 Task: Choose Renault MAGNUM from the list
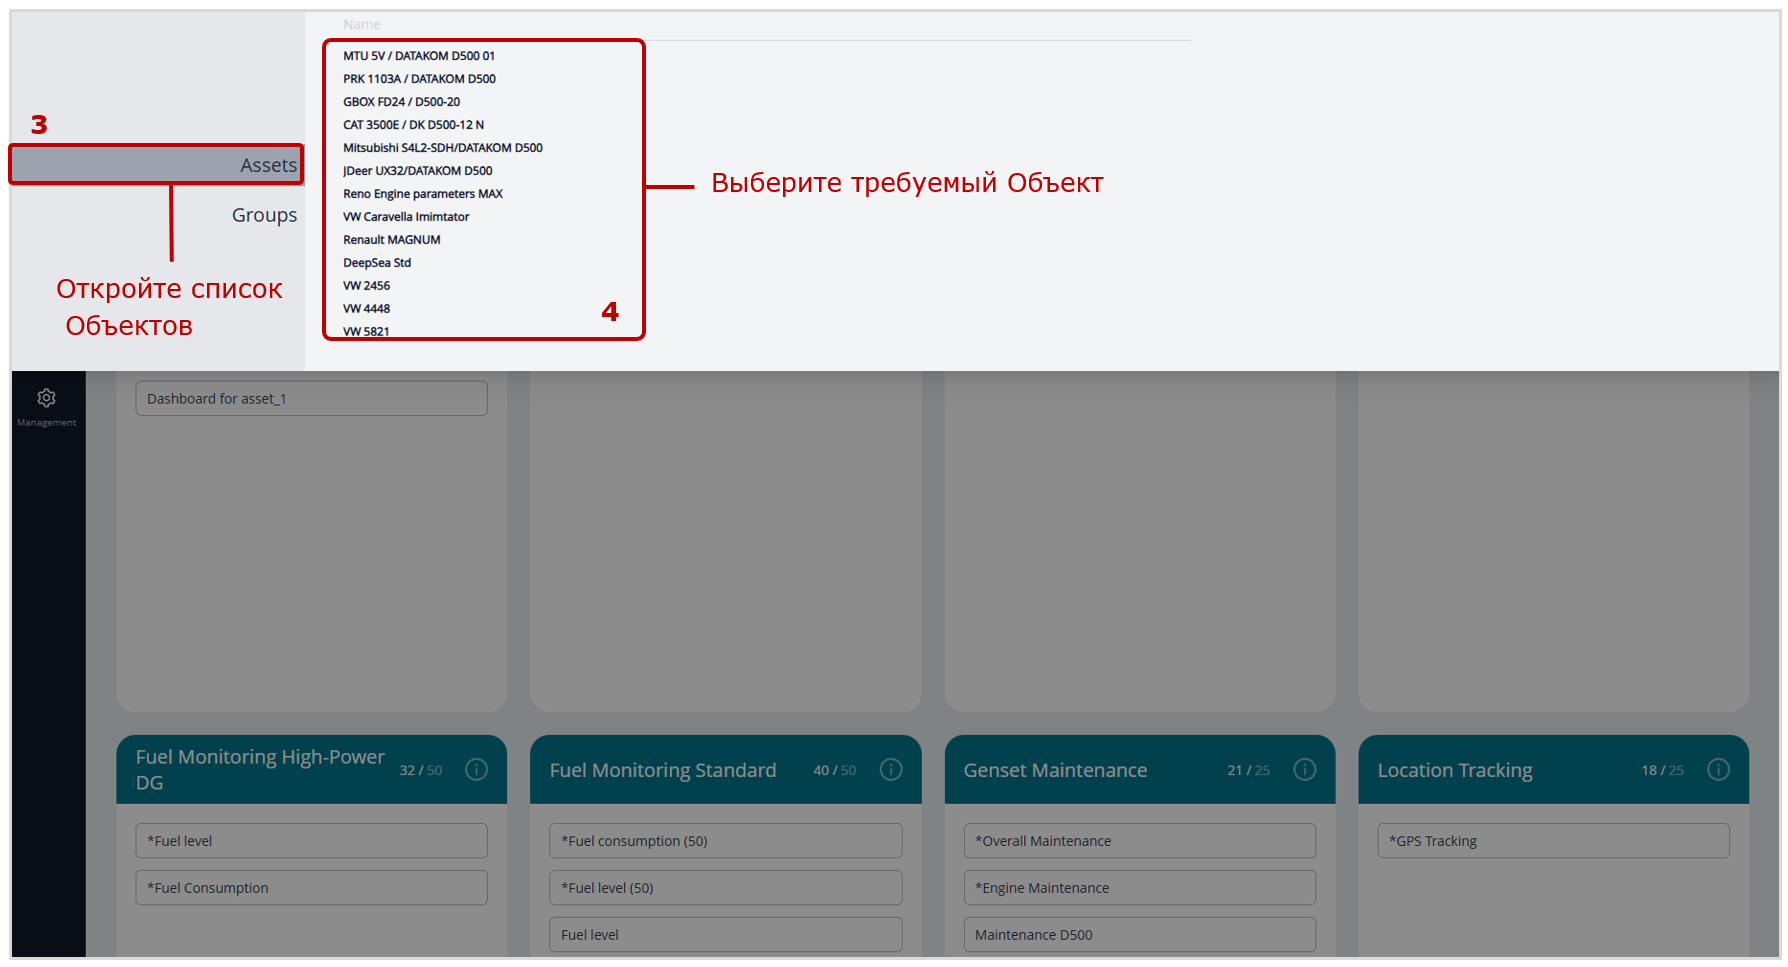coord(391,240)
